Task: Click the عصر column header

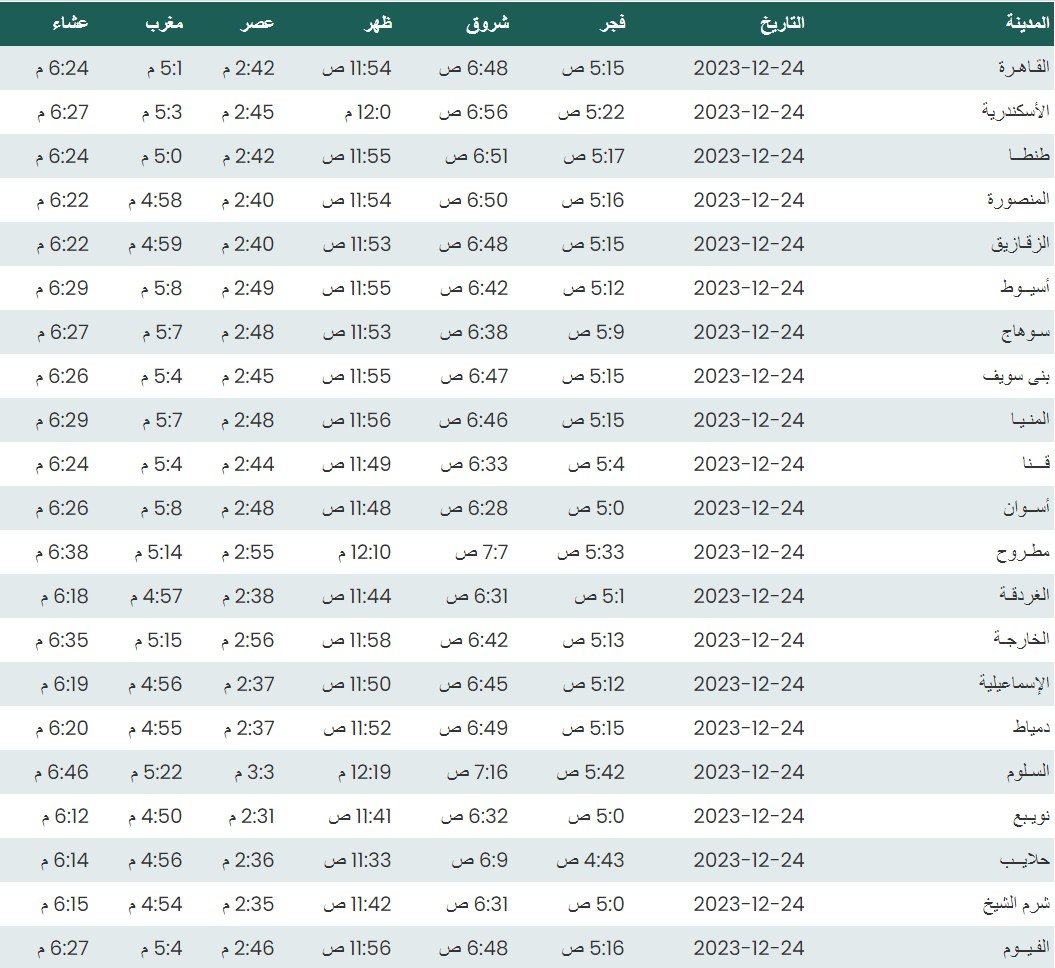Action: point(257,24)
